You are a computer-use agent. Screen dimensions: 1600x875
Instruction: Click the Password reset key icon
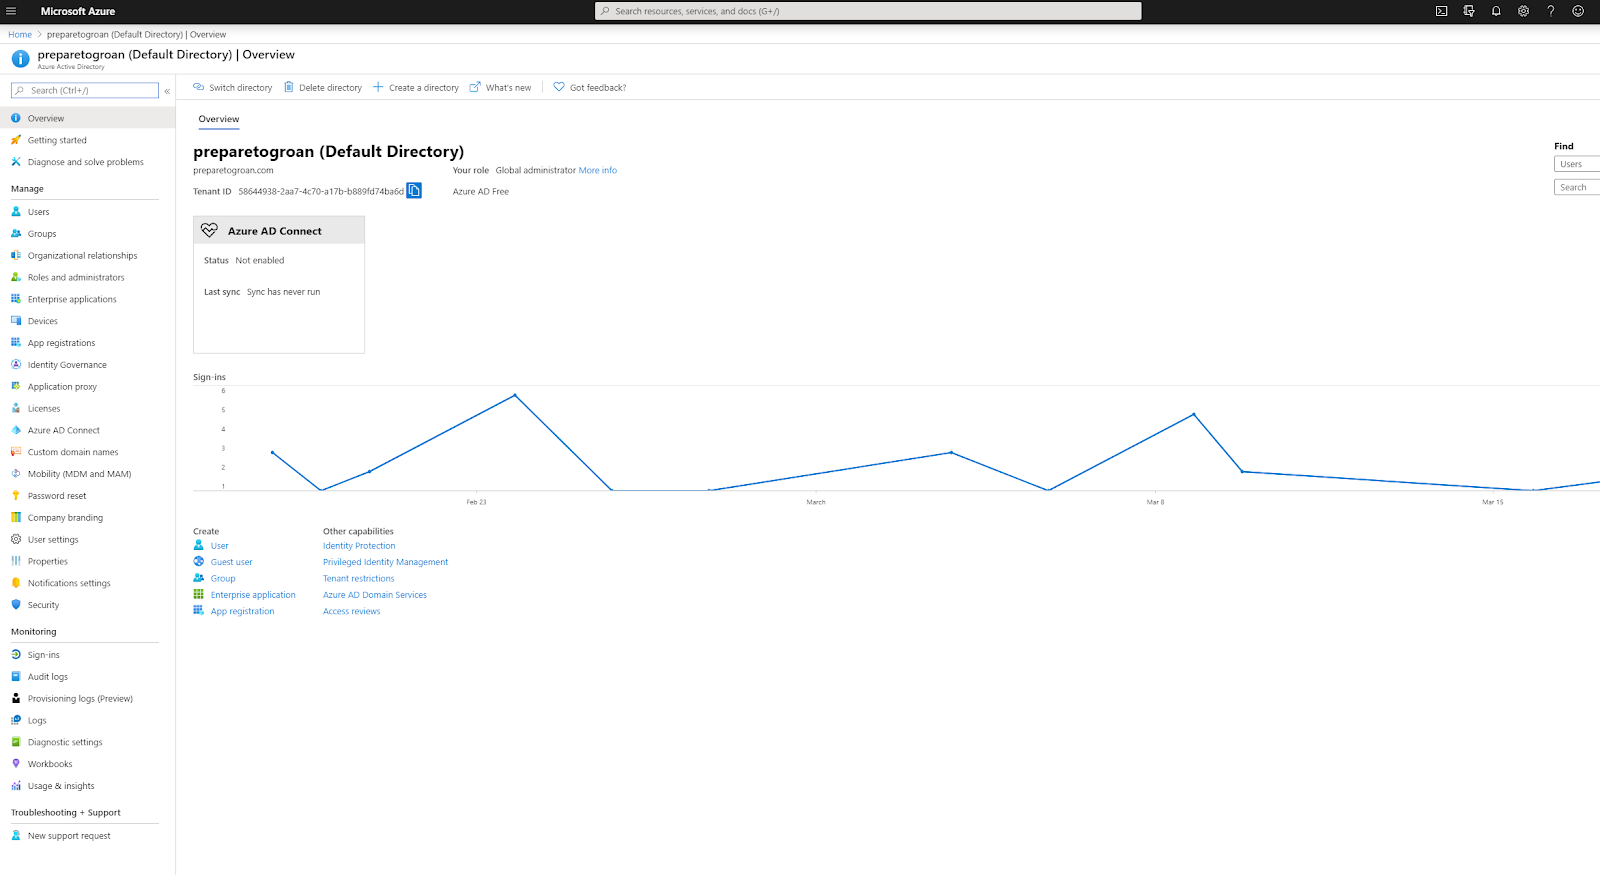click(x=16, y=496)
